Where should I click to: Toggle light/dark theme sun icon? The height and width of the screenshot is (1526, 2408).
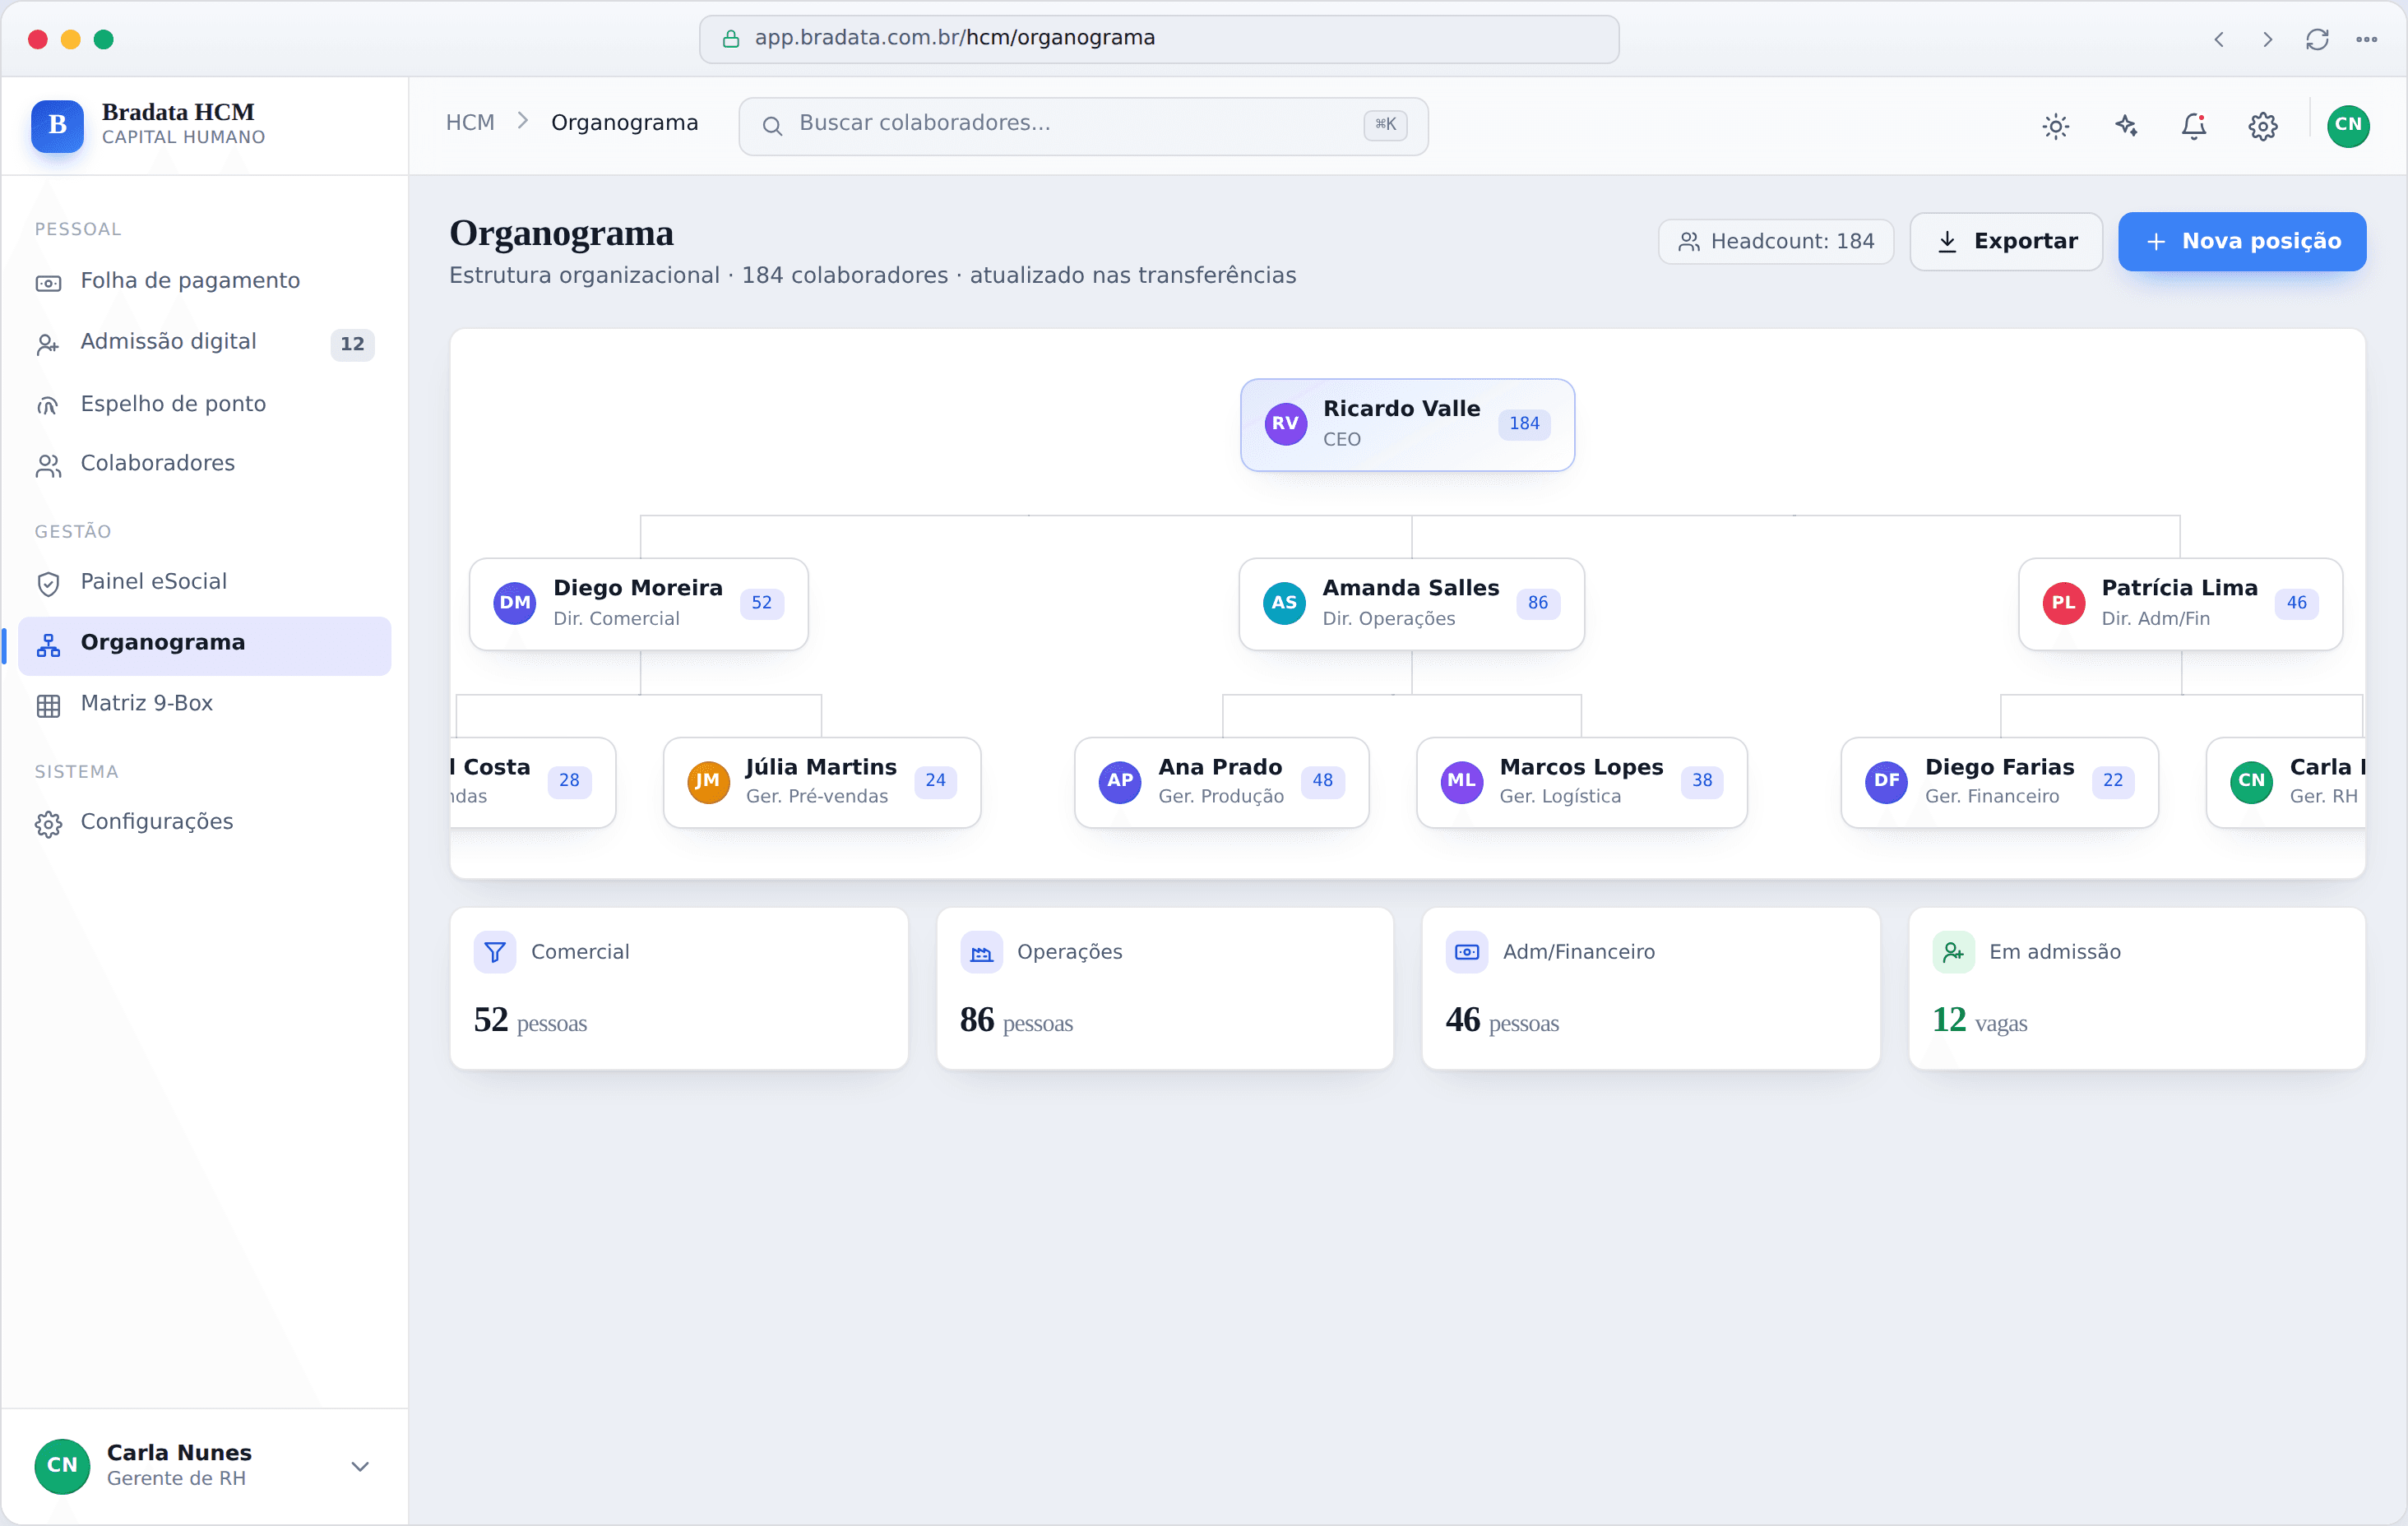click(x=2055, y=126)
